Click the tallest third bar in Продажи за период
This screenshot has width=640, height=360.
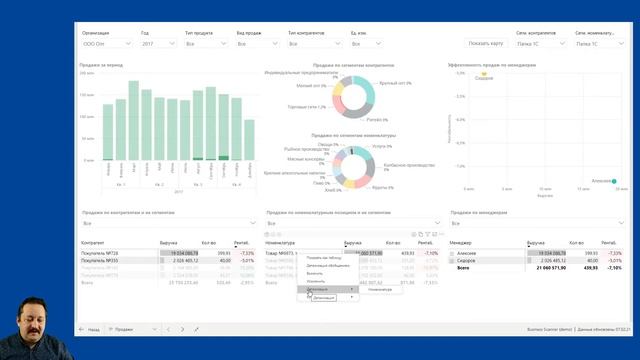133,120
